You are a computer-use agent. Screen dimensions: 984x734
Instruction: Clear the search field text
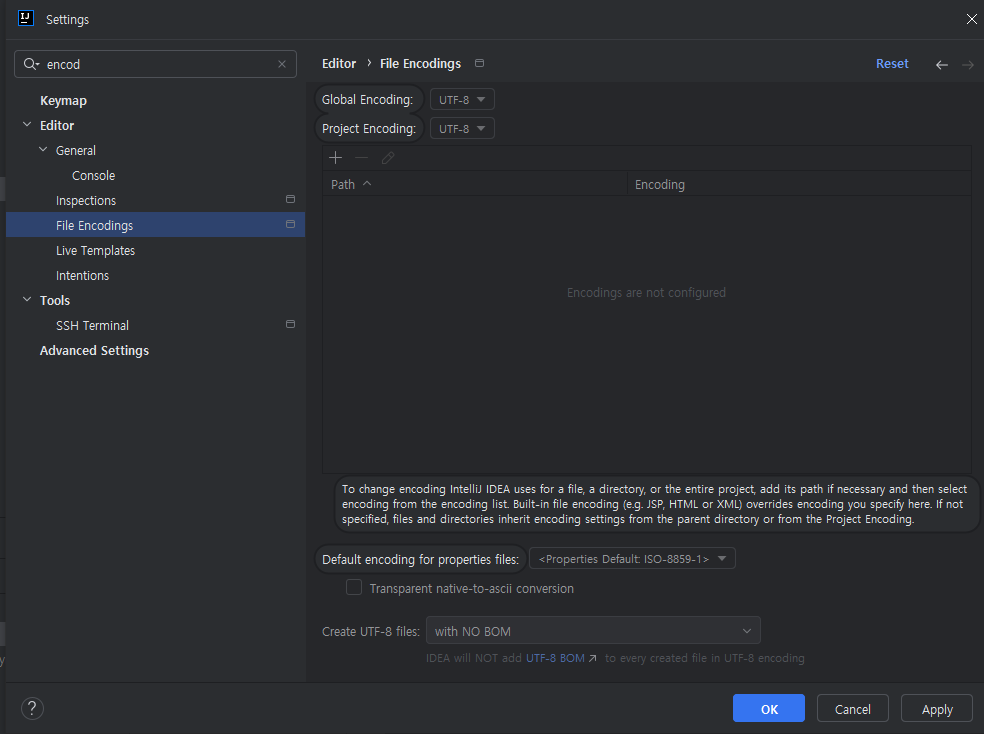pyautogui.click(x=282, y=64)
